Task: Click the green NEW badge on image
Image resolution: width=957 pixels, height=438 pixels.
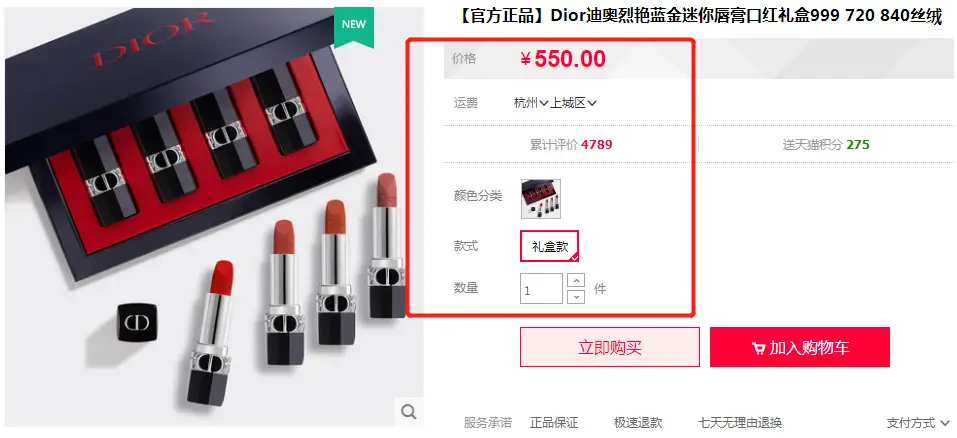Action: pyautogui.click(x=354, y=26)
